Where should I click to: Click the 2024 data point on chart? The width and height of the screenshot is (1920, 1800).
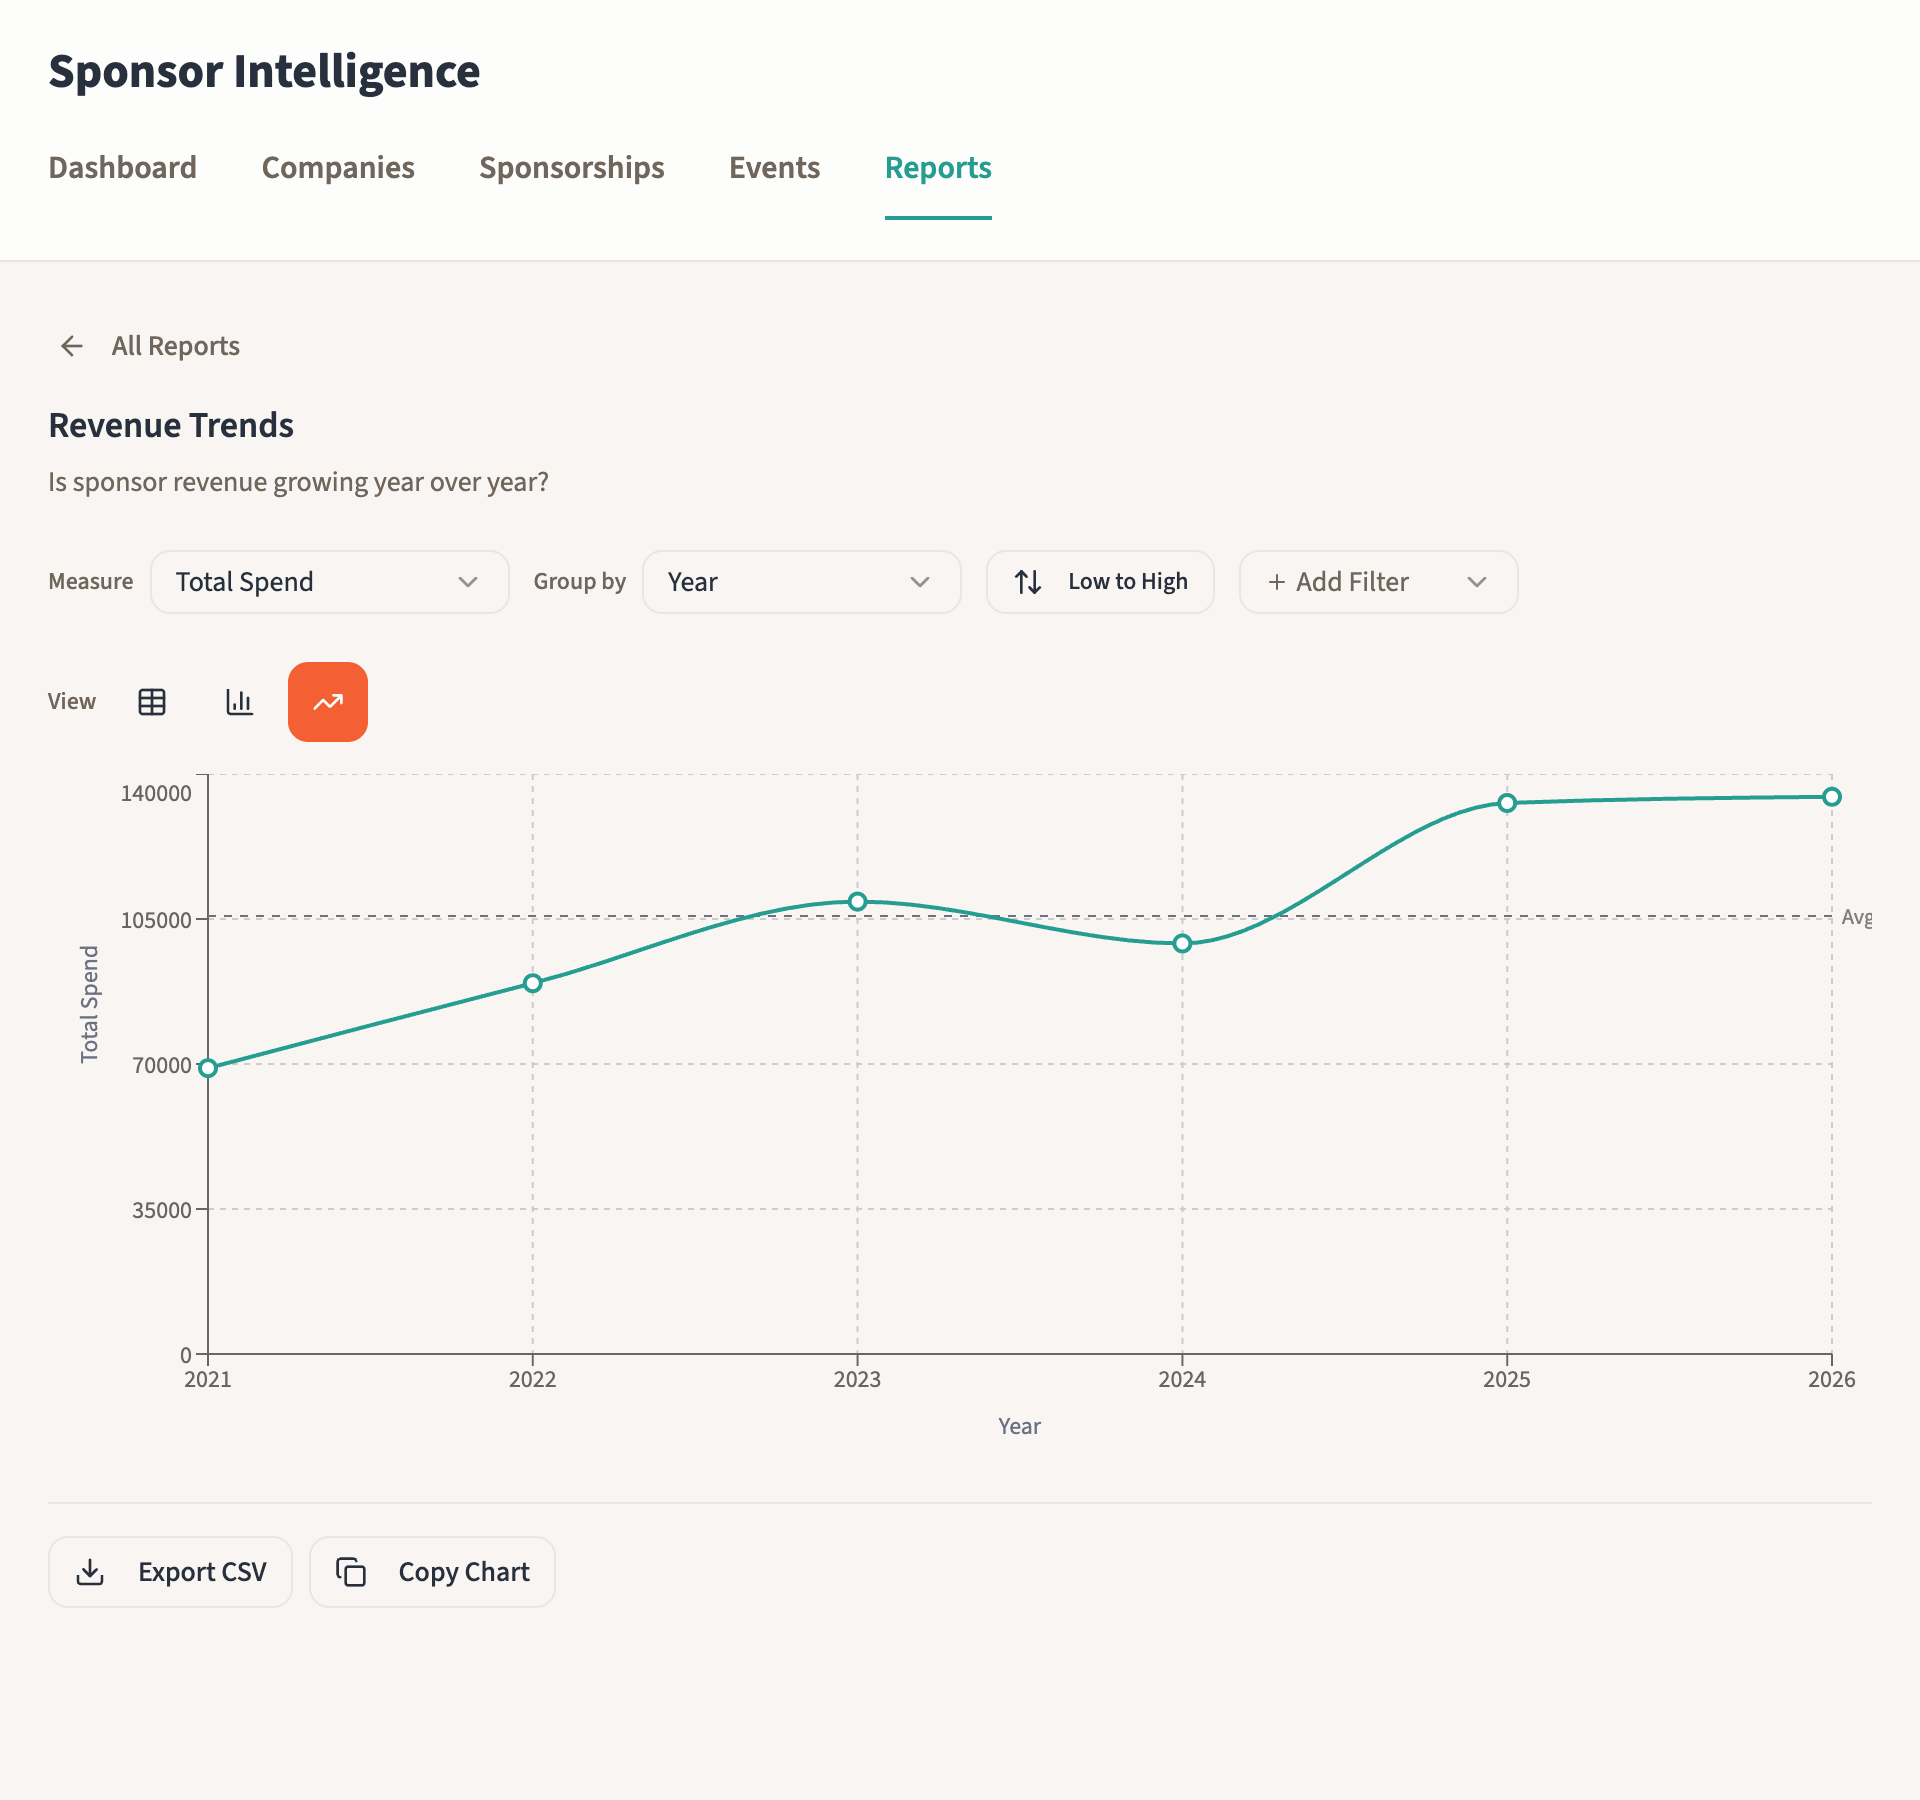pyautogui.click(x=1182, y=943)
